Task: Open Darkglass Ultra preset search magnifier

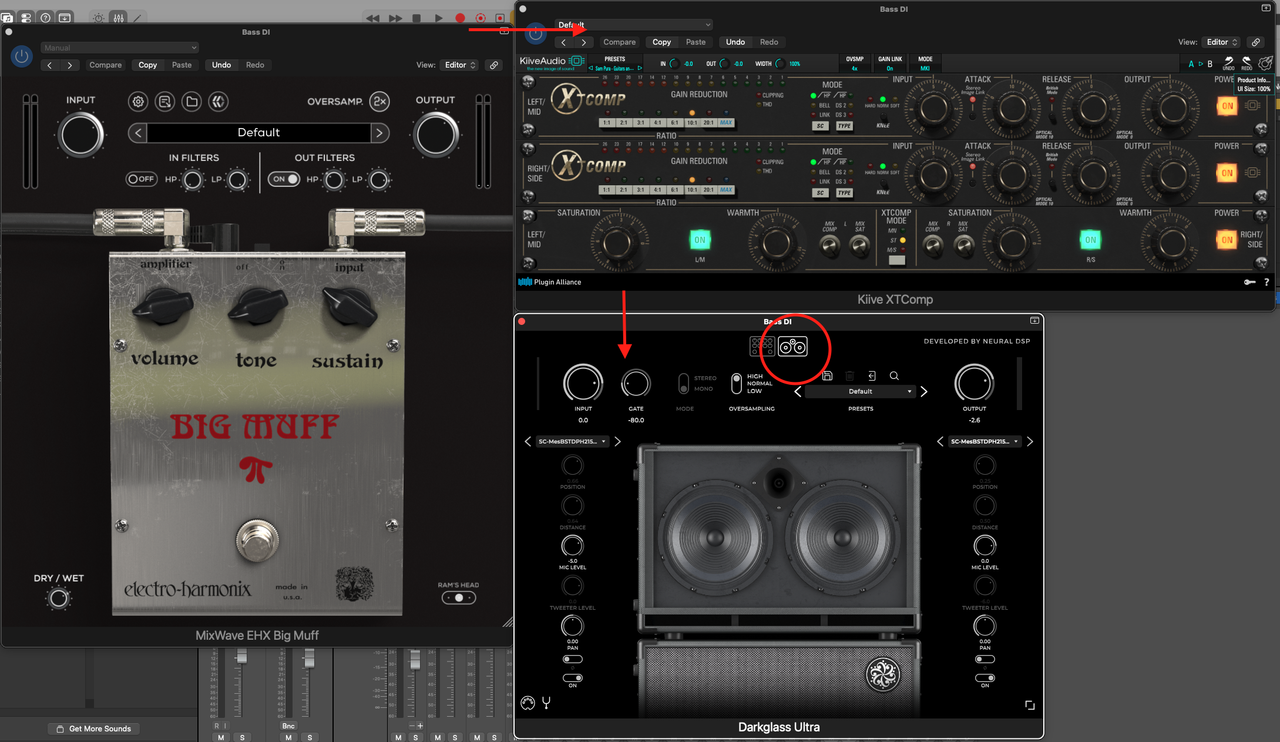Action: (x=894, y=376)
